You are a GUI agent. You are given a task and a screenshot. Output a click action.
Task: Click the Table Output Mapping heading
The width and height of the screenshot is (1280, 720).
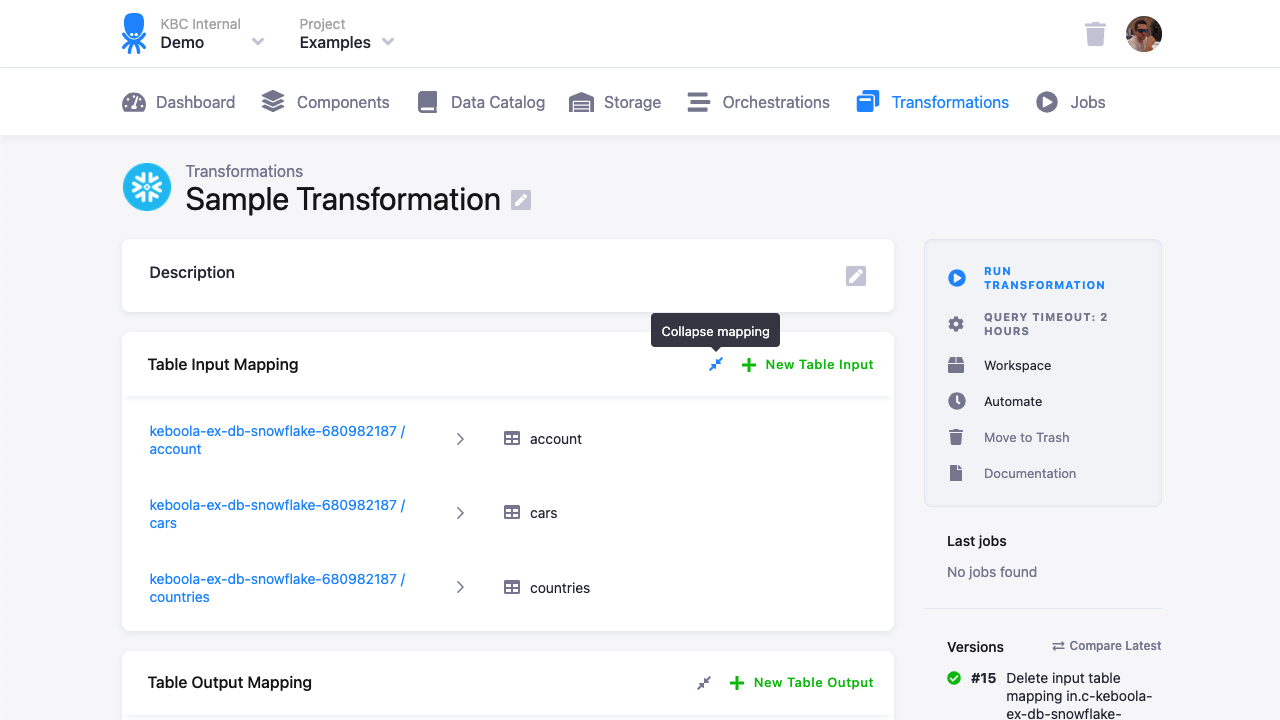[230, 683]
